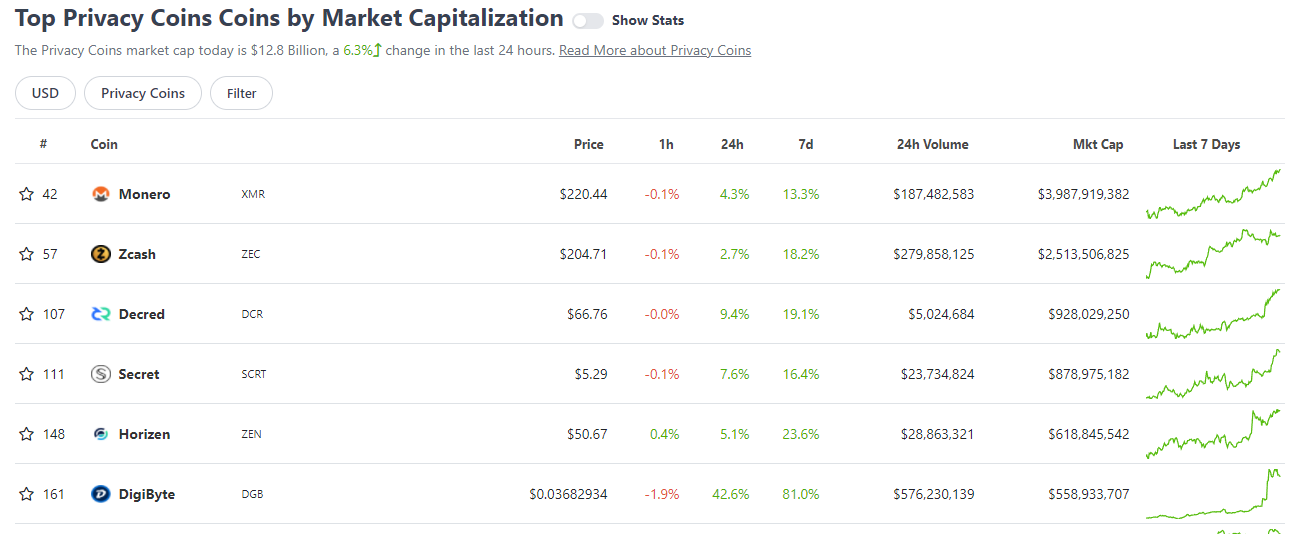Image resolution: width=1309 pixels, height=534 pixels.
Task: Toggle the favorite star for DigiByte
Action: (26, 494)
